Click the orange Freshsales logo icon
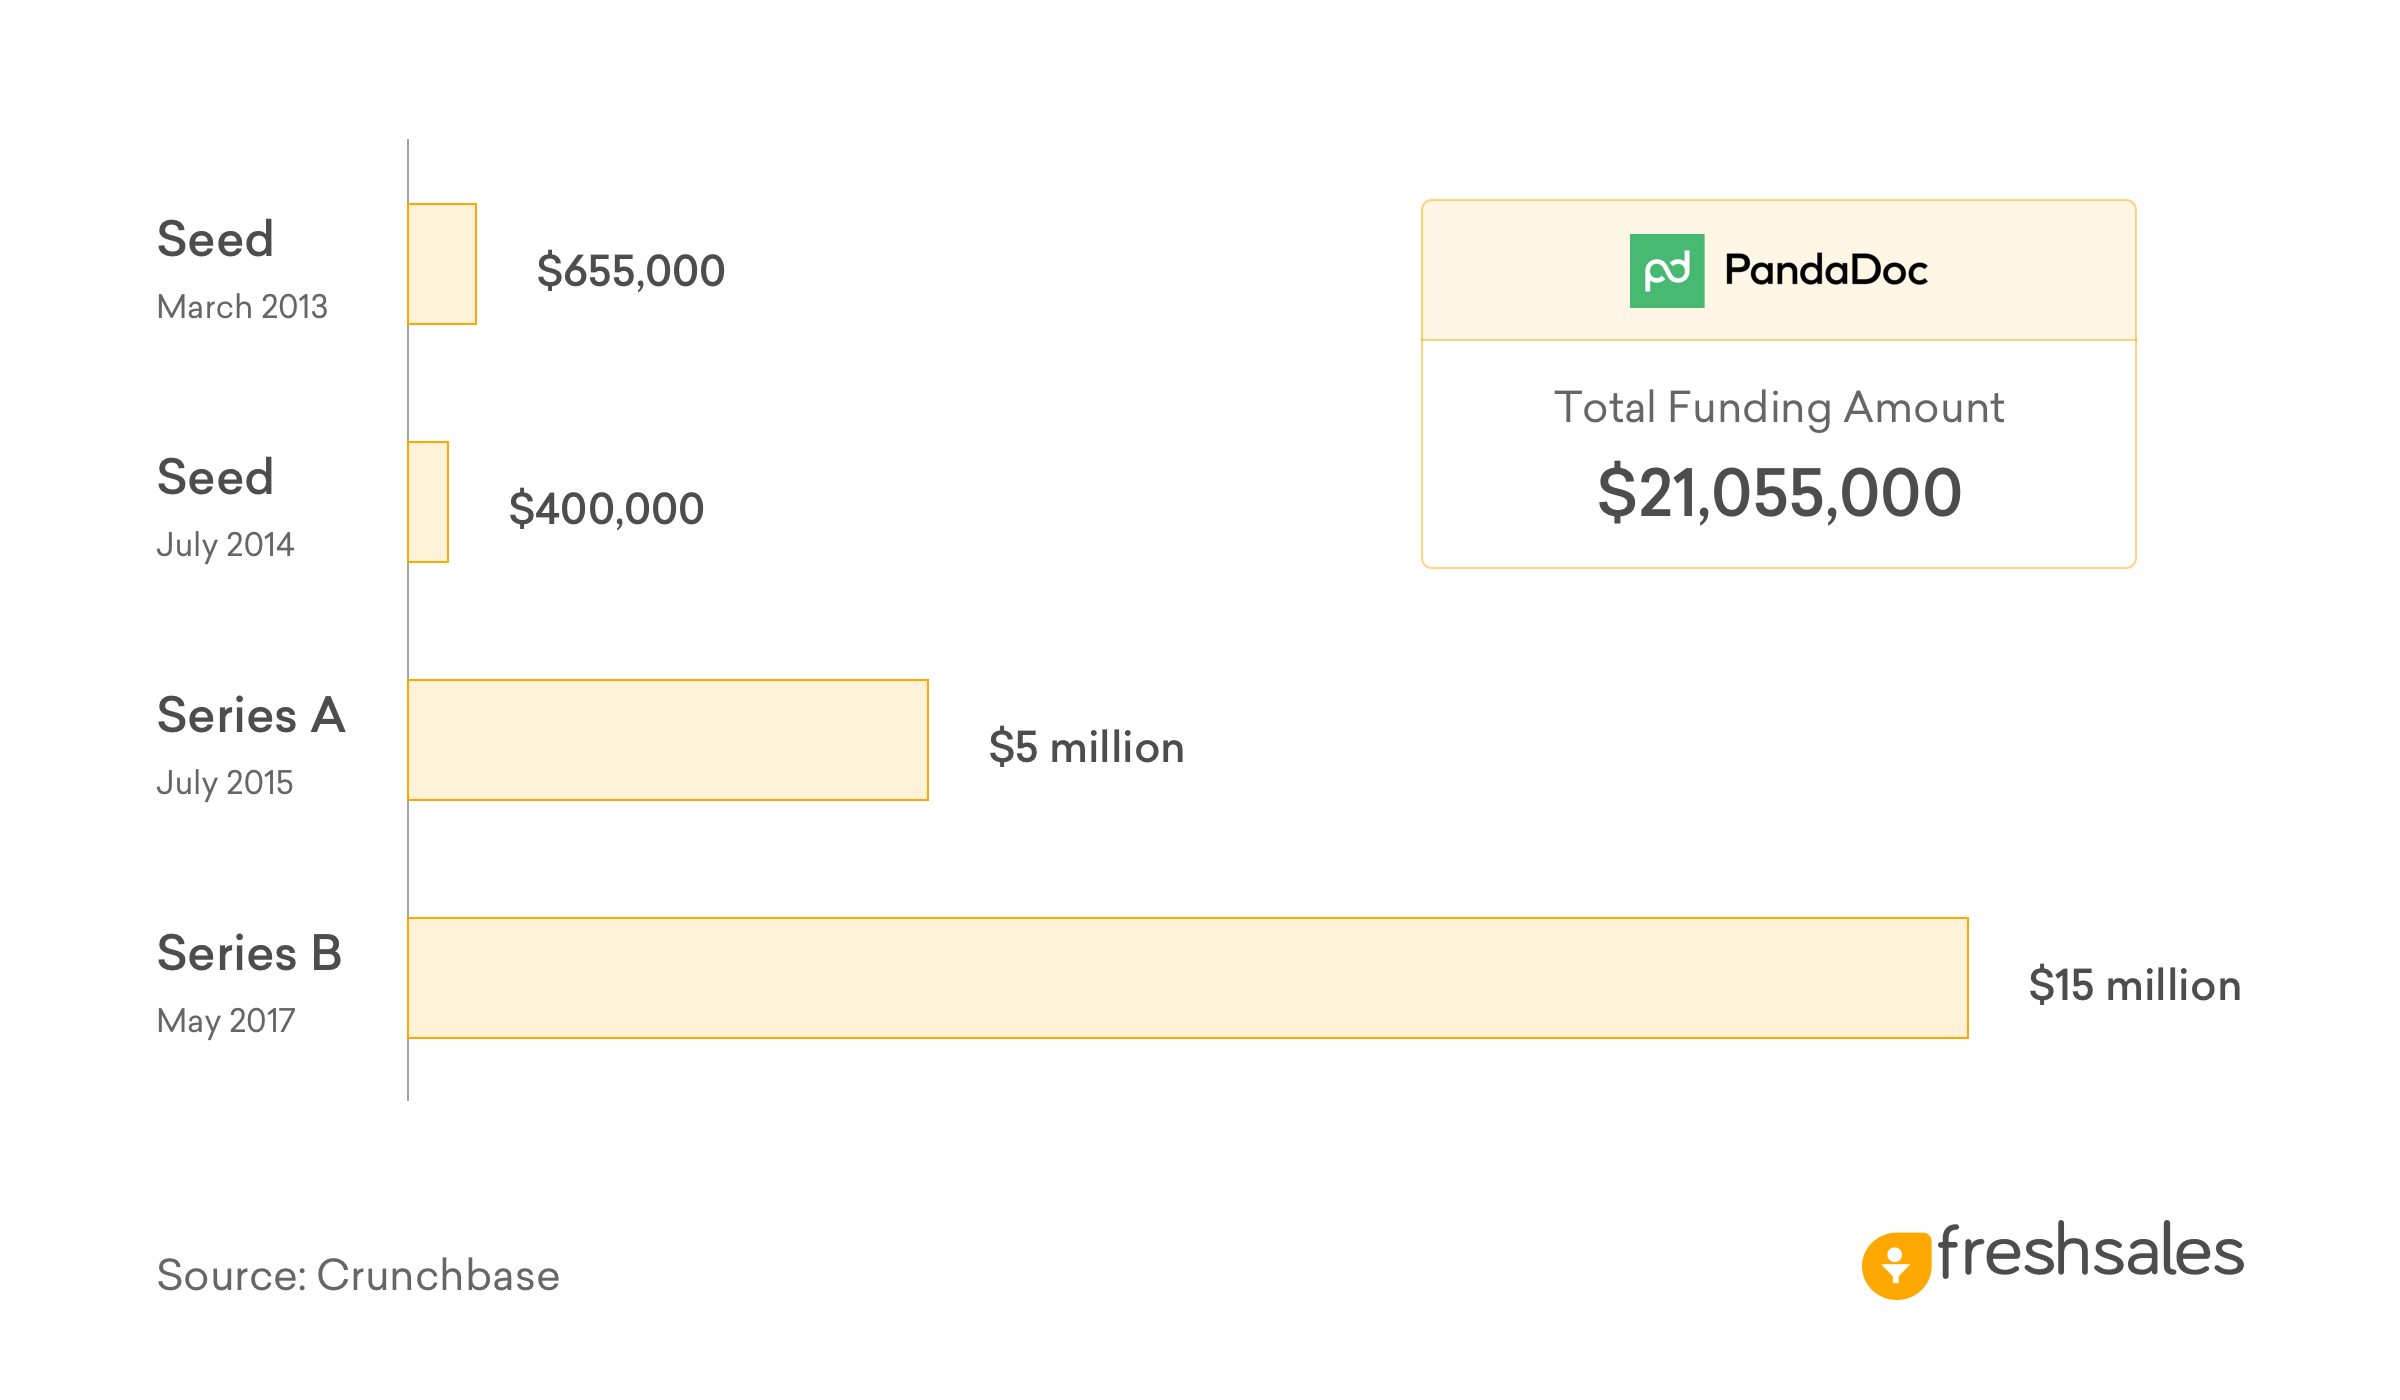 click(x=1895, y=1265)
